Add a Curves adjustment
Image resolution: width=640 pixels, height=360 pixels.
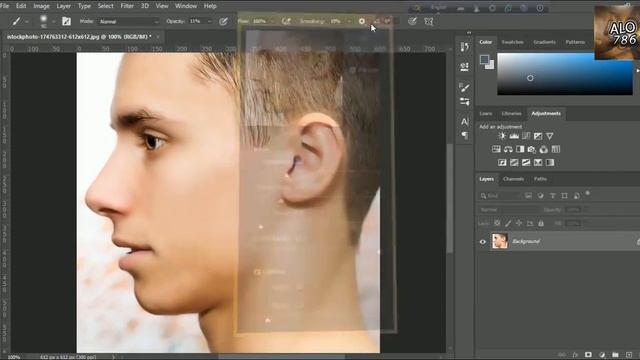pos(526,136)
